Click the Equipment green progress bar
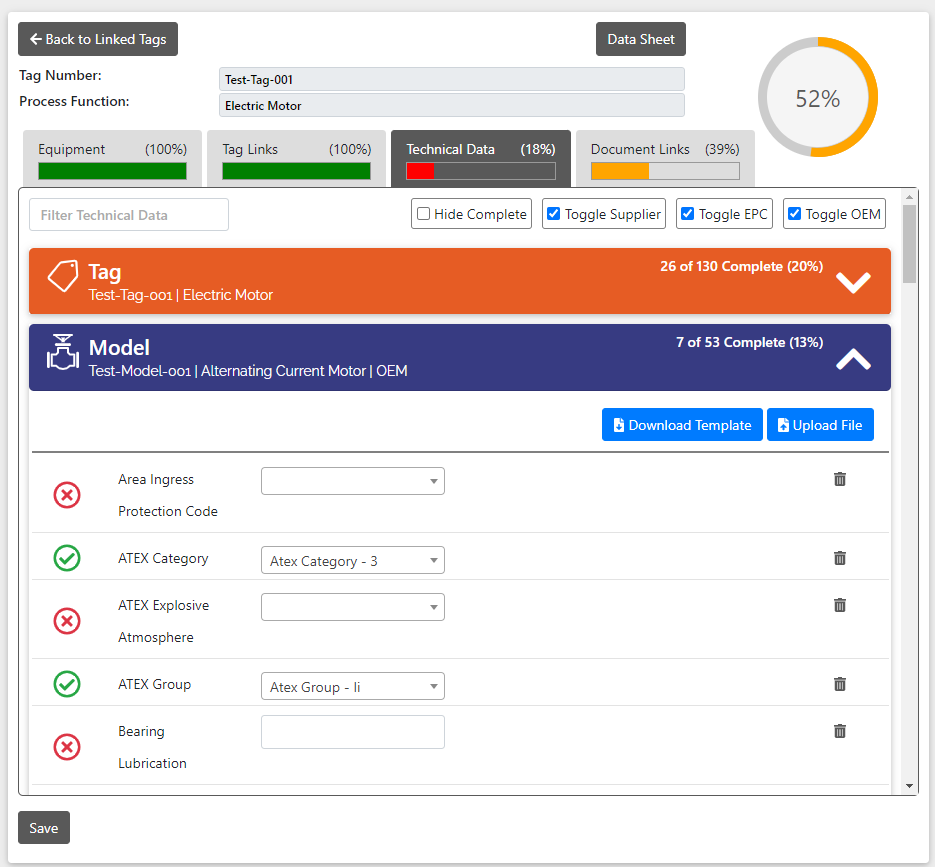The height and width of the screenshot is (867, 935). tap(112, 171)
